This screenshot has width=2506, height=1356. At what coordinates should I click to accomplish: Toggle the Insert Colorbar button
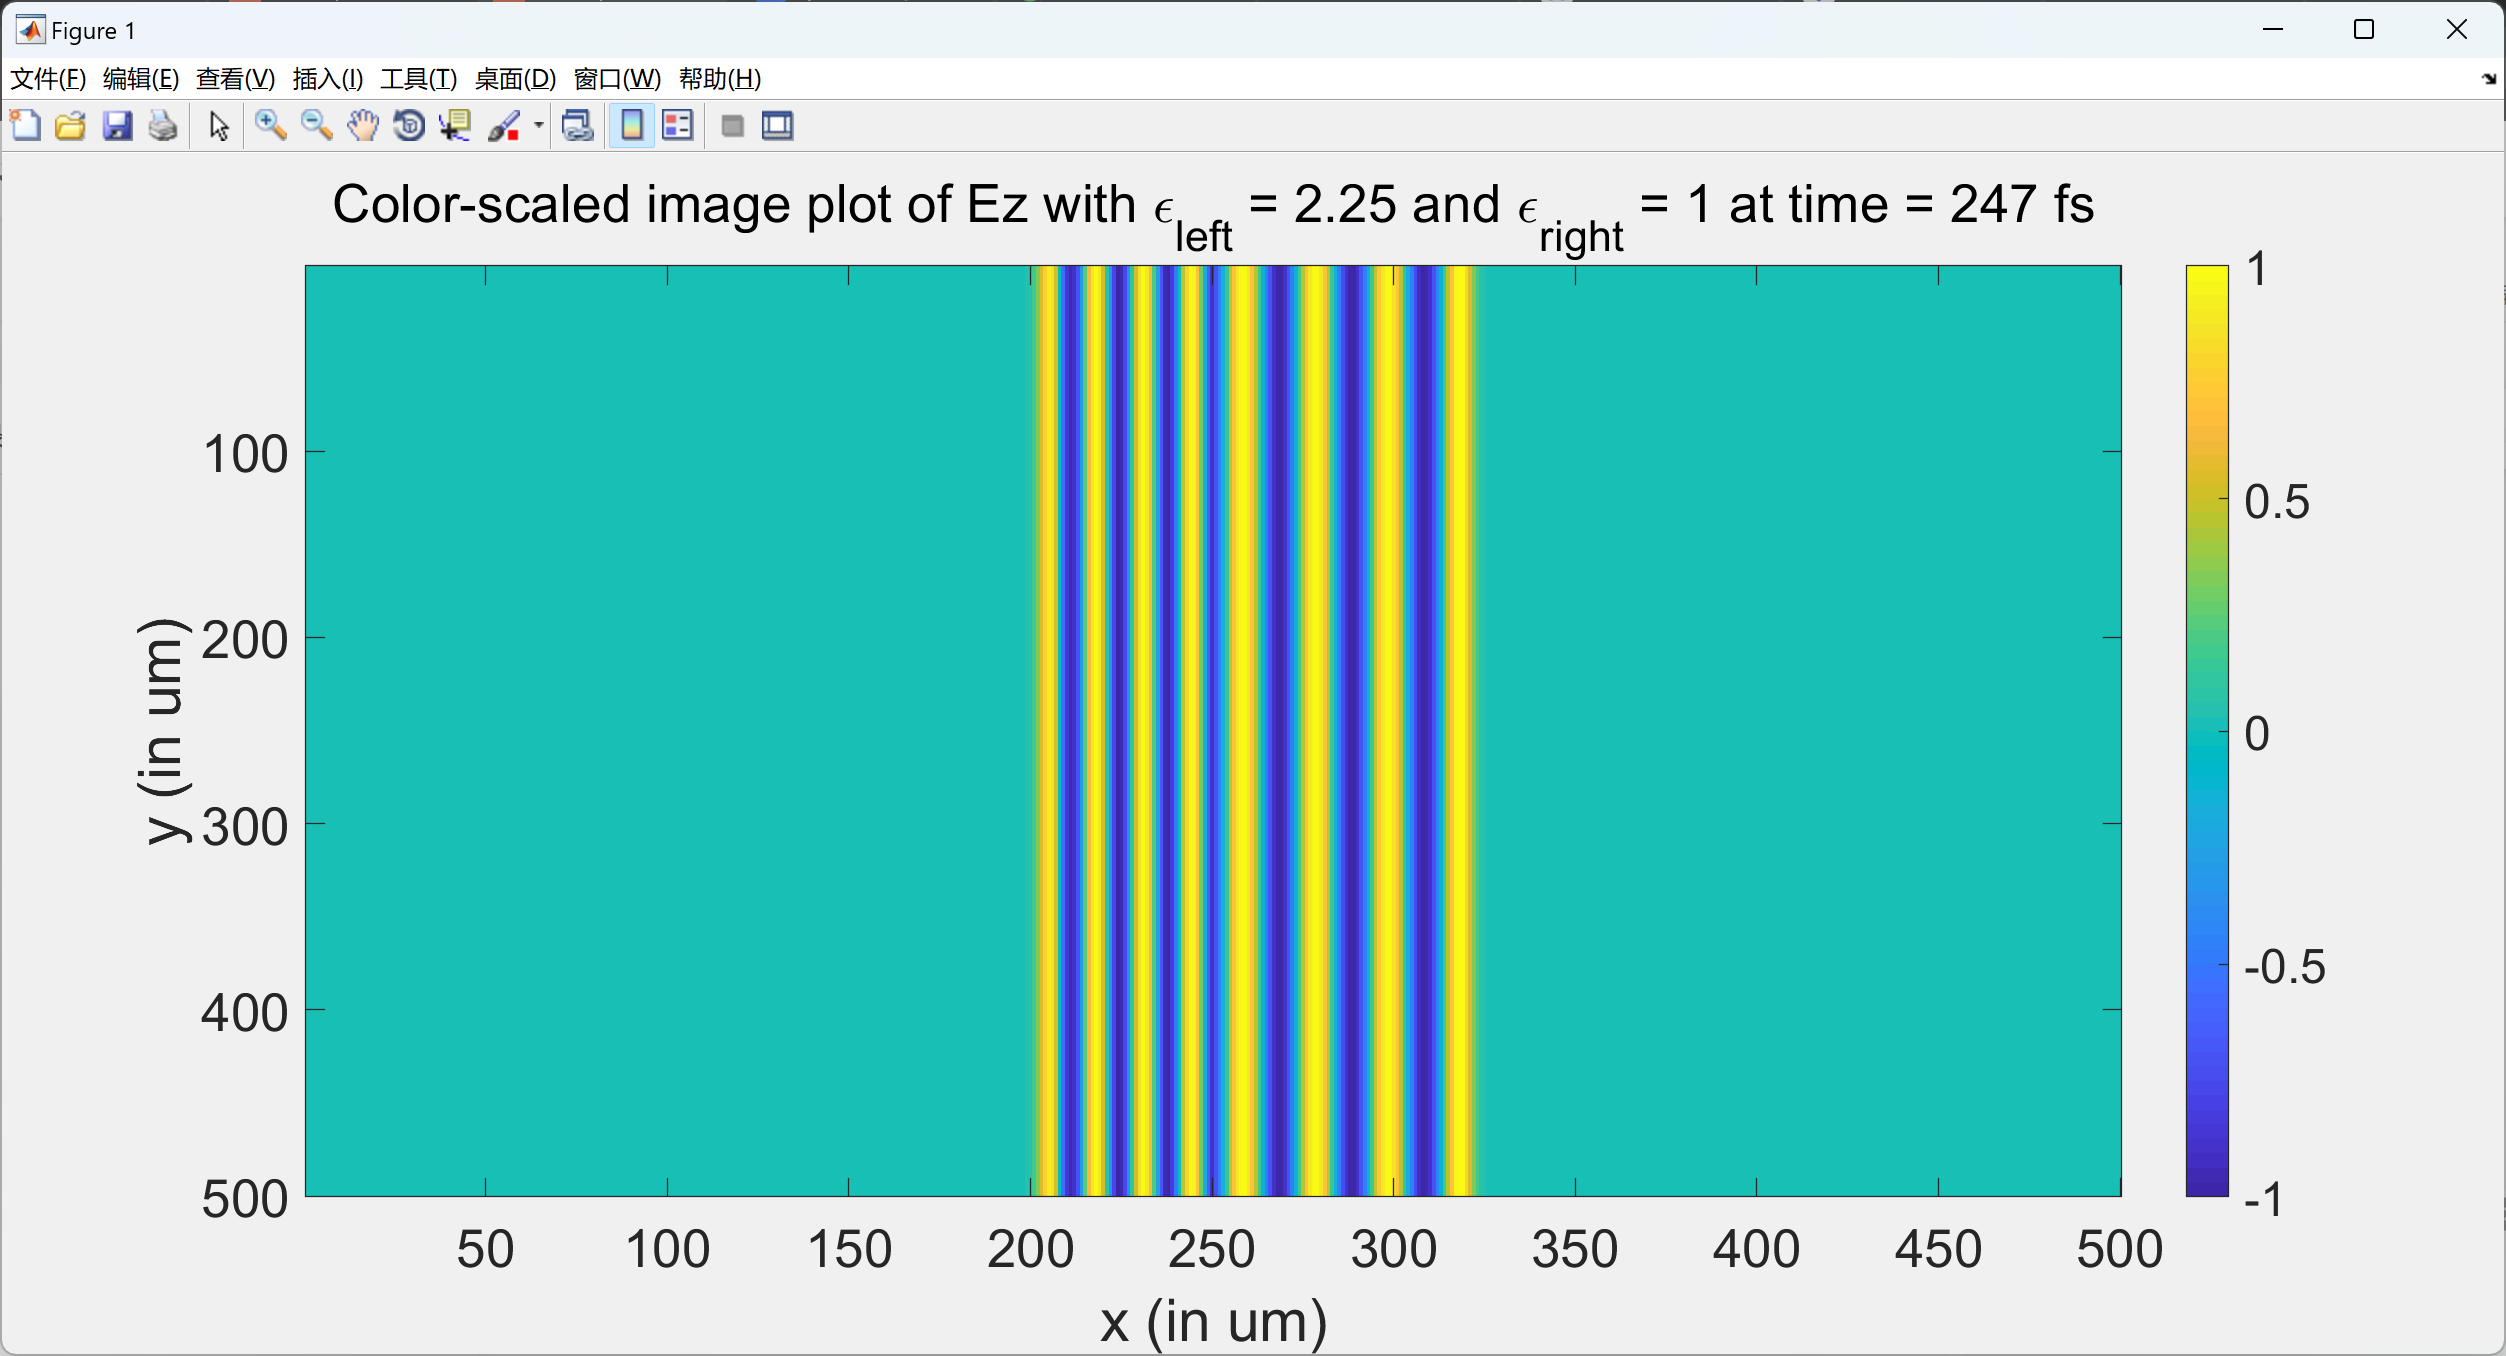(632, 126)
